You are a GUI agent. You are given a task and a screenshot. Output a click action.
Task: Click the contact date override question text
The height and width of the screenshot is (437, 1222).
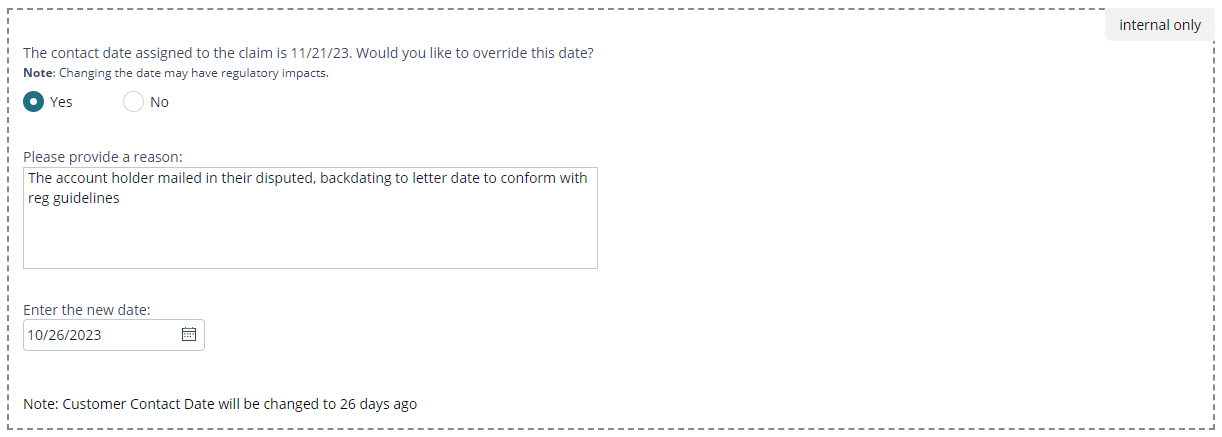point(308,53)
